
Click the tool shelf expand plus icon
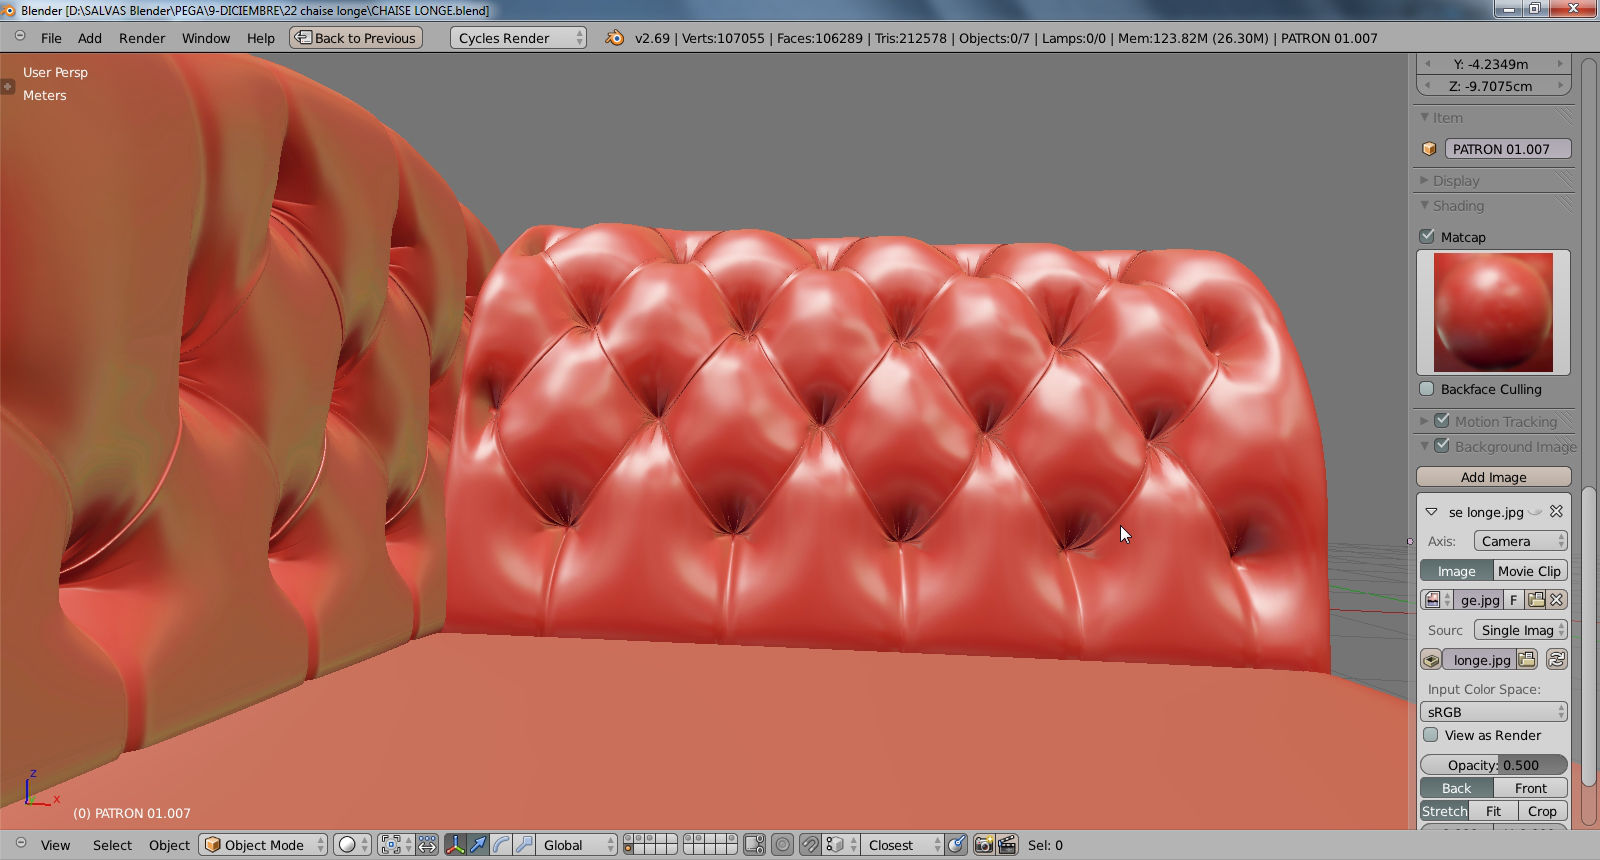pyautogui.click(x=7, y=86)
